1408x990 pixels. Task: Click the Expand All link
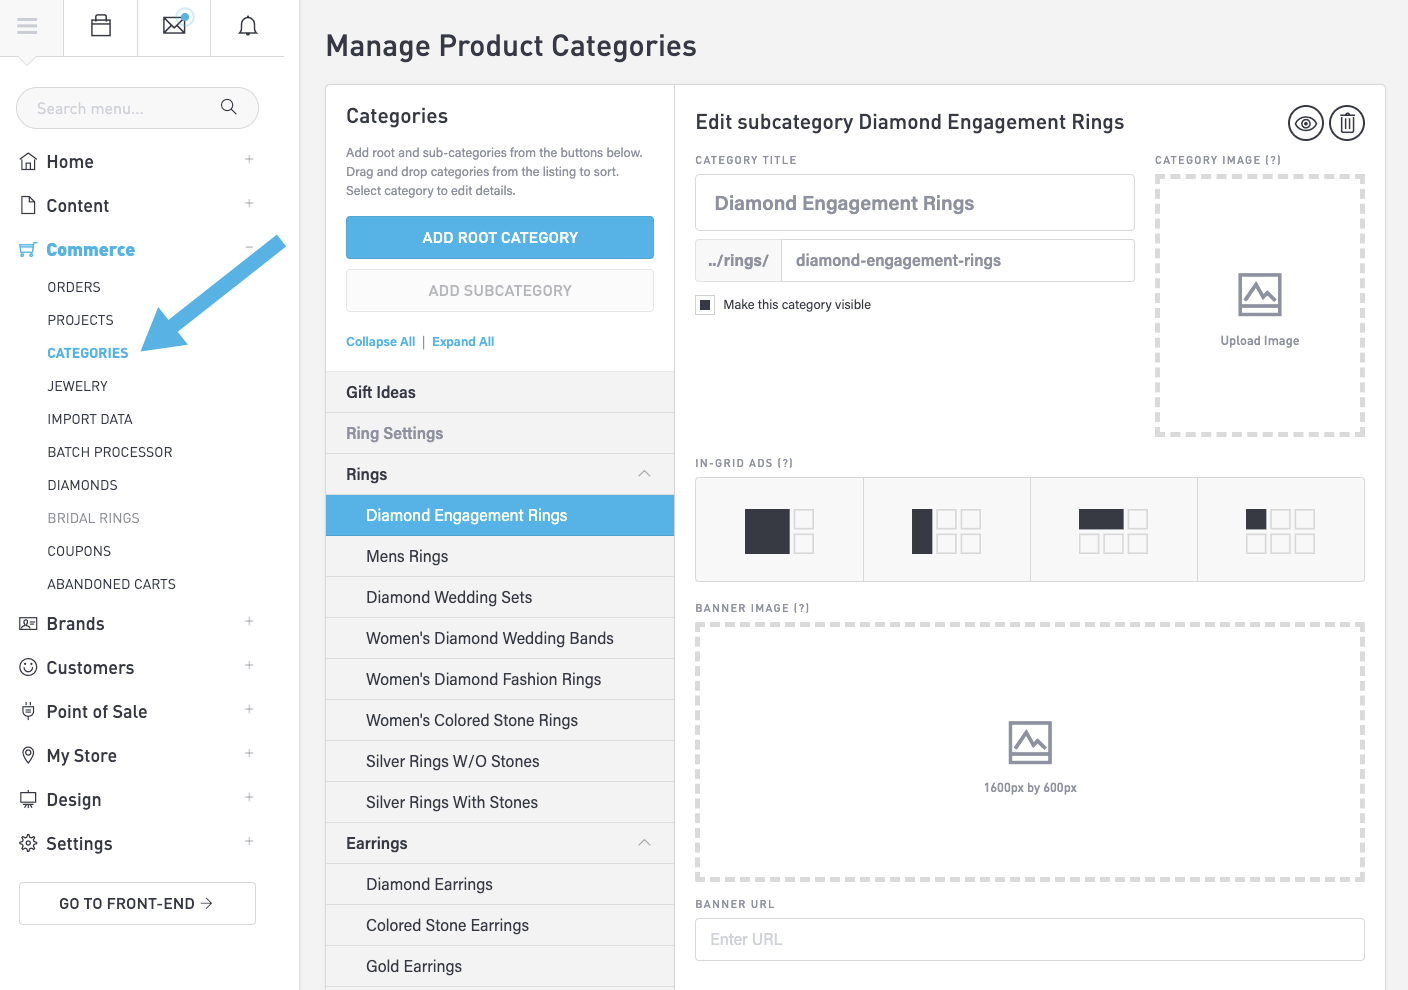463,342
